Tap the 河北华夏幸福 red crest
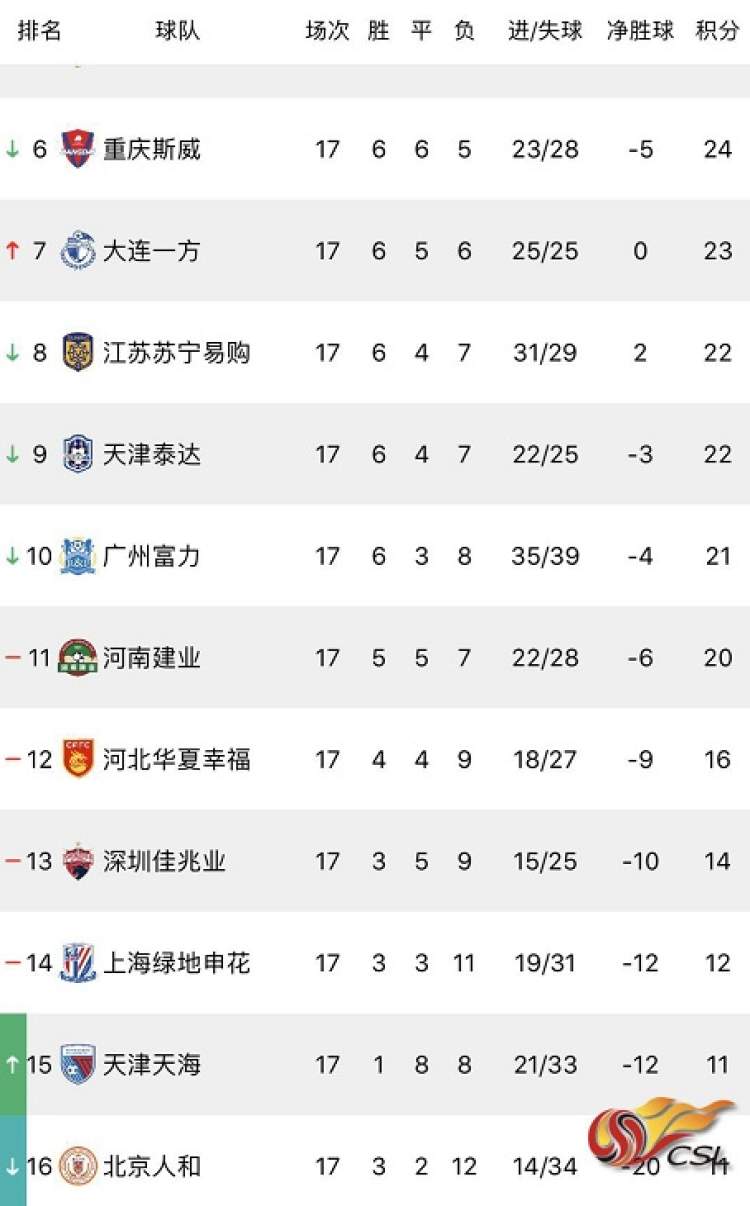 pyautogui.click(x=77, y=759)
